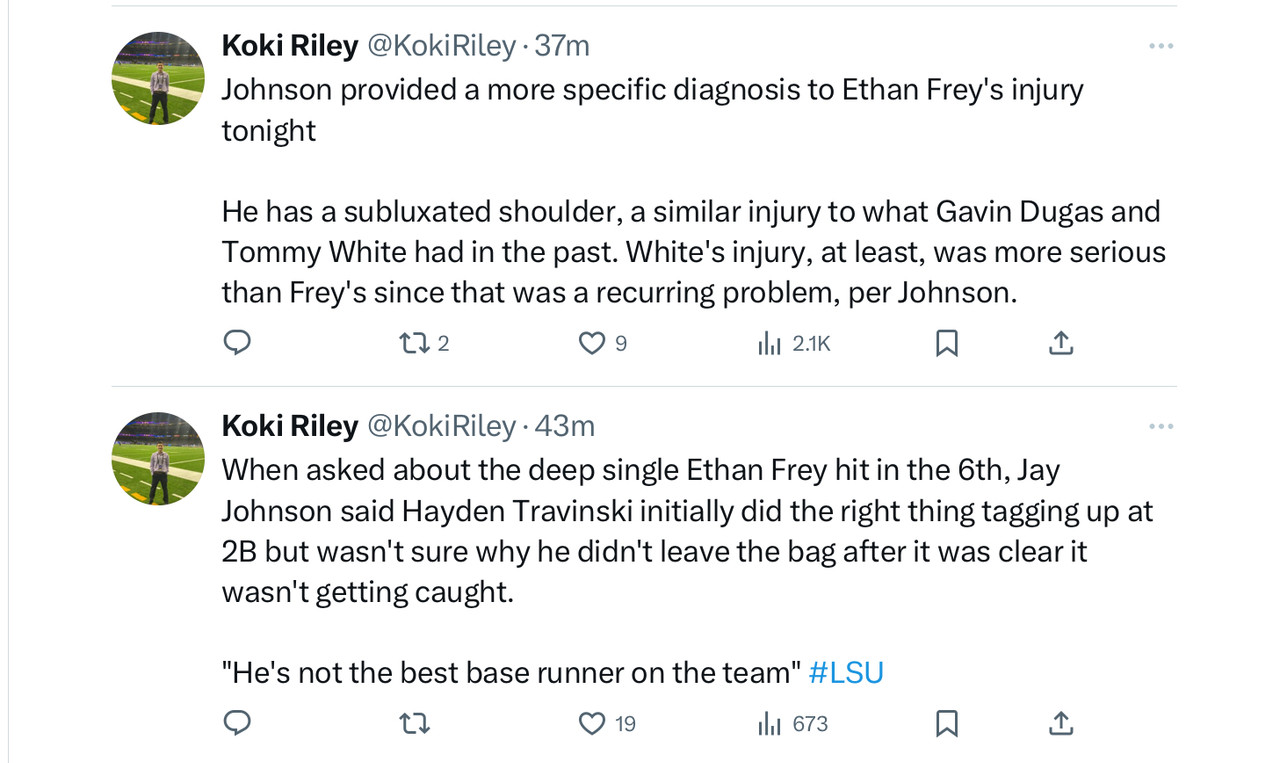This screenshot has width=1280, height=763.
Task: Like the tweet about Frey's shoulder injury
Action: (x=592, y=344)
